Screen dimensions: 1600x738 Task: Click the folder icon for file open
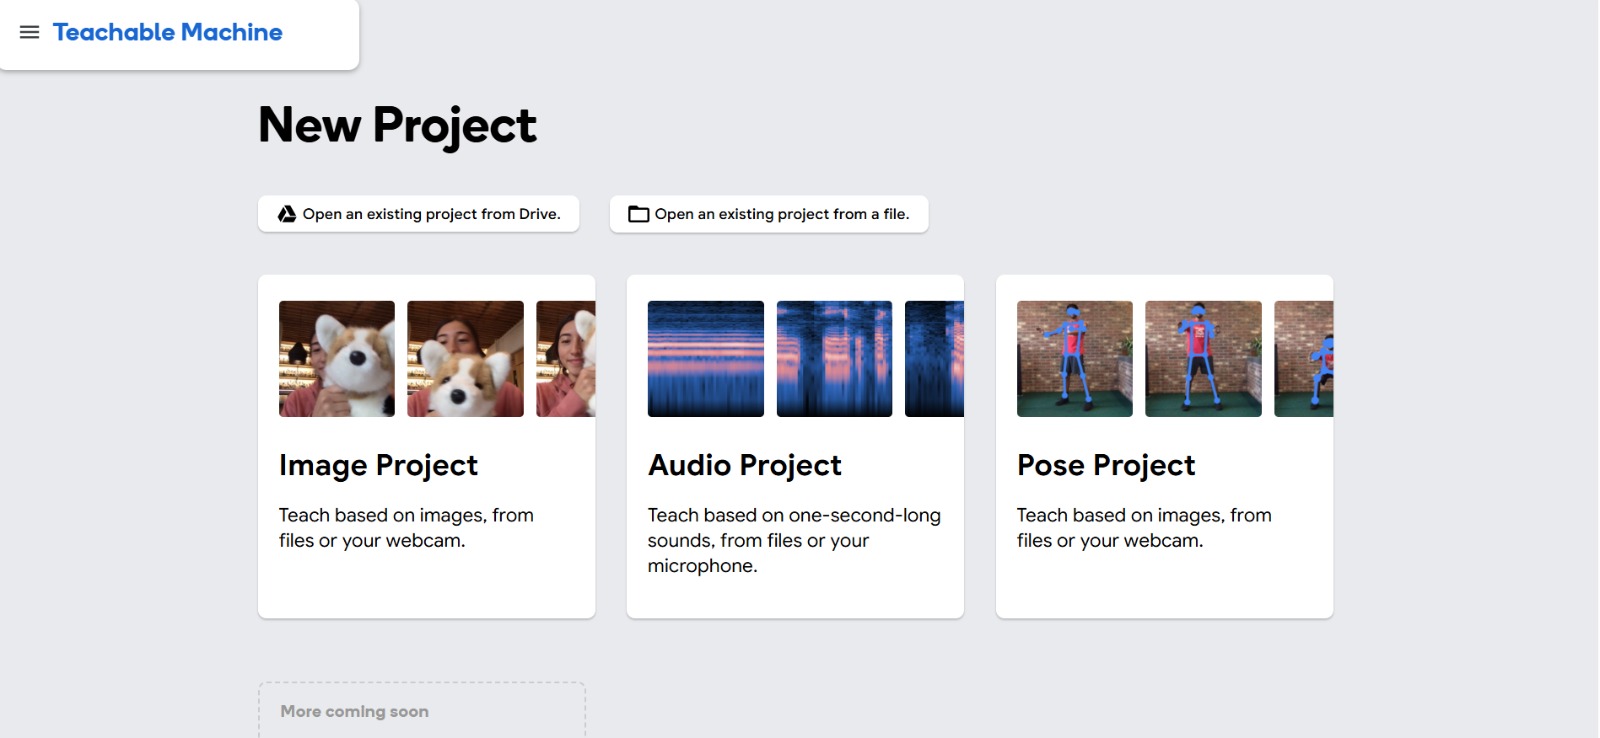click(638, 214)
